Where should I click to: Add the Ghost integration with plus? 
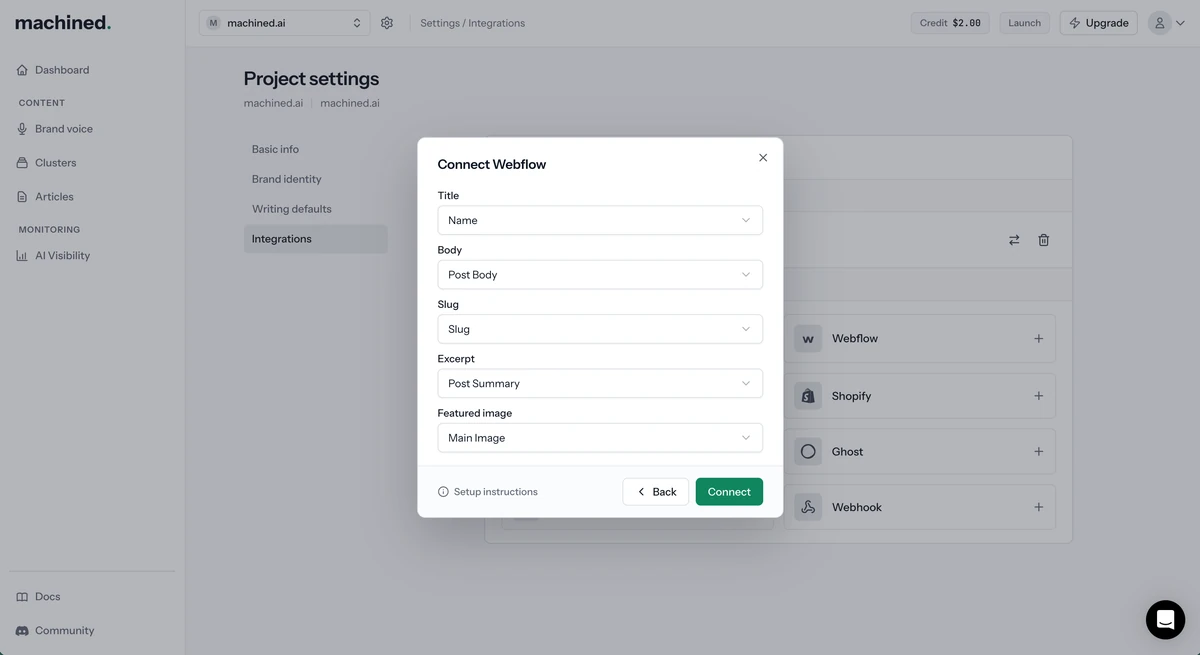click(1038, 452)
